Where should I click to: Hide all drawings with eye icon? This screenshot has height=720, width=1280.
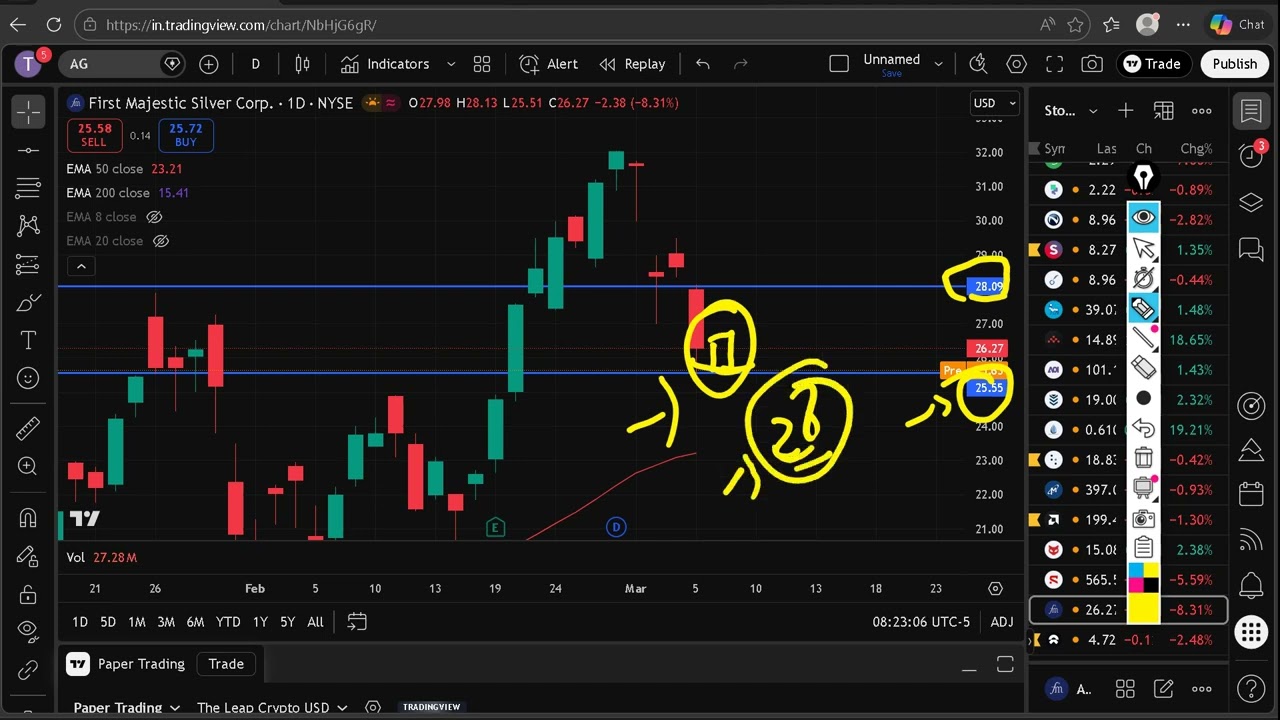pos(28,631)
